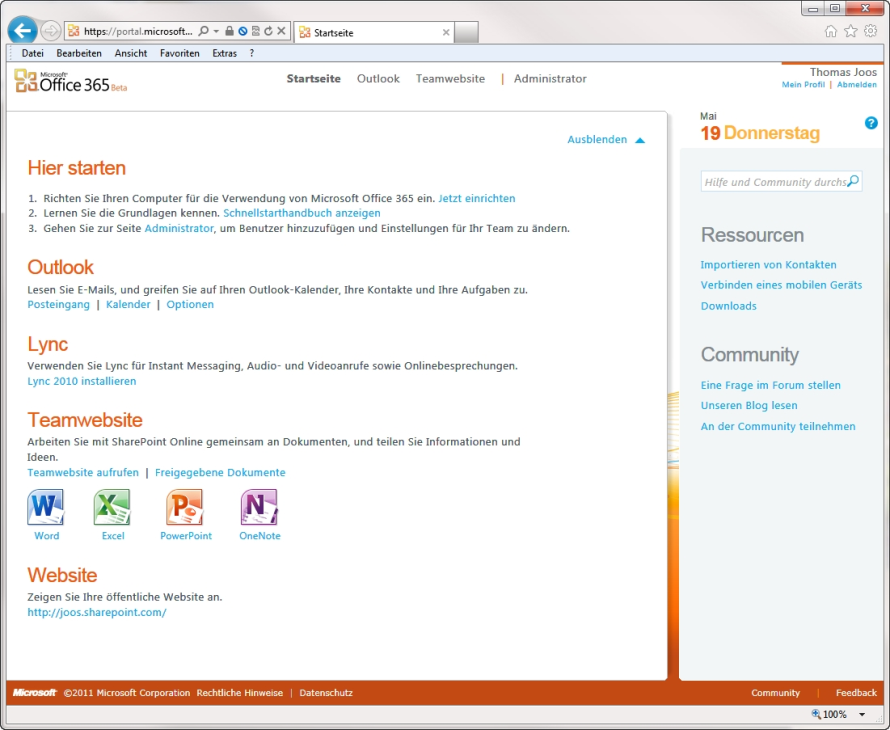
Task: Open the Downloads resource link
Action: [x=728, y=306]
